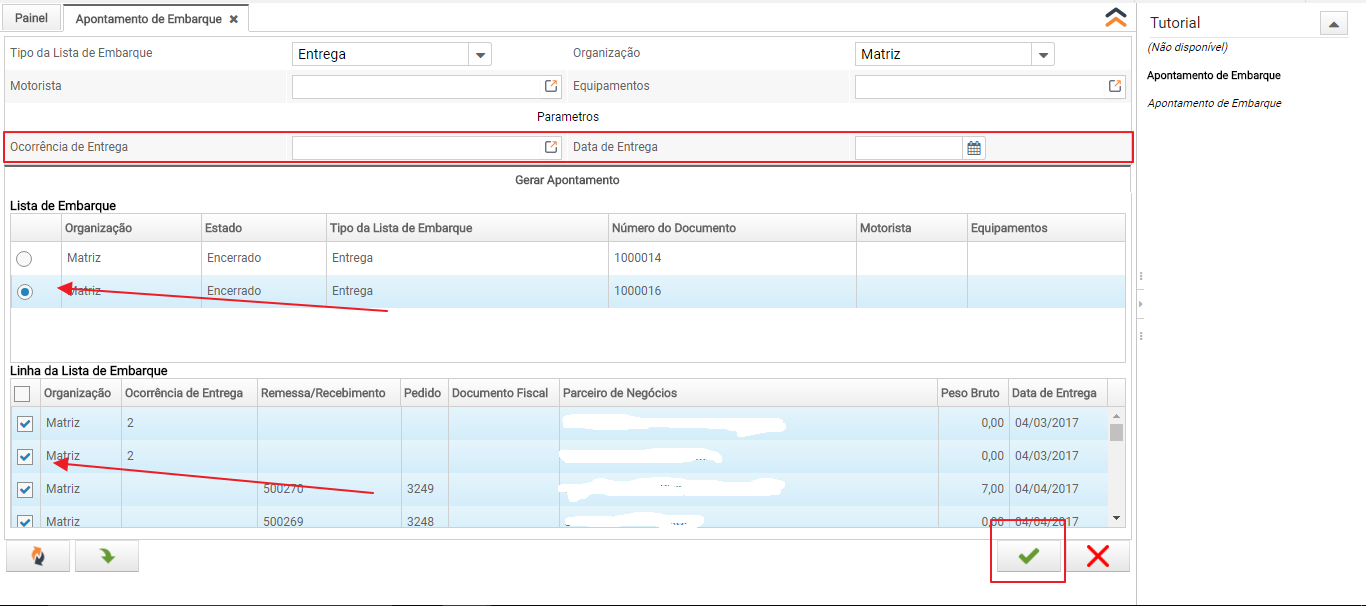
Task: Click the green down-arrow button
Action: (106, 557)
